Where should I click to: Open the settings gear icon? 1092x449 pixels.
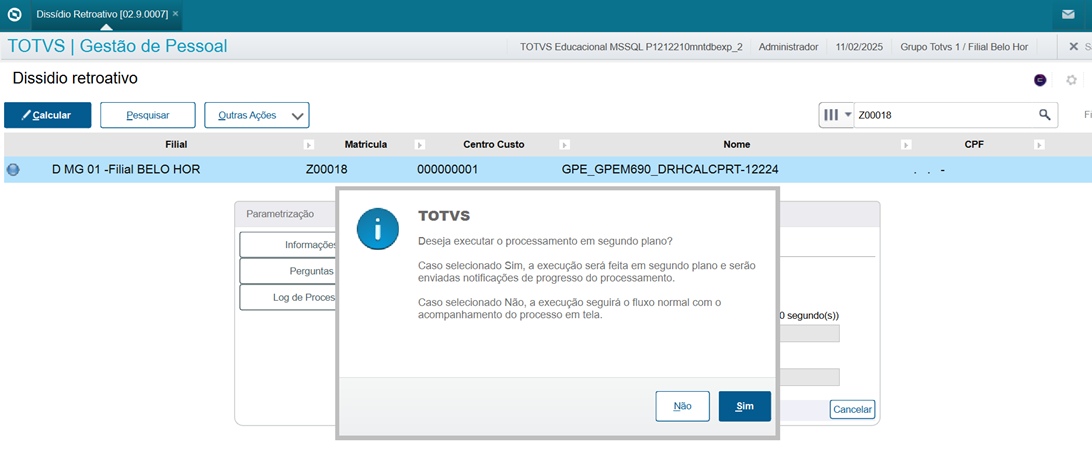pyautogui.click(x=1072, y=80)
